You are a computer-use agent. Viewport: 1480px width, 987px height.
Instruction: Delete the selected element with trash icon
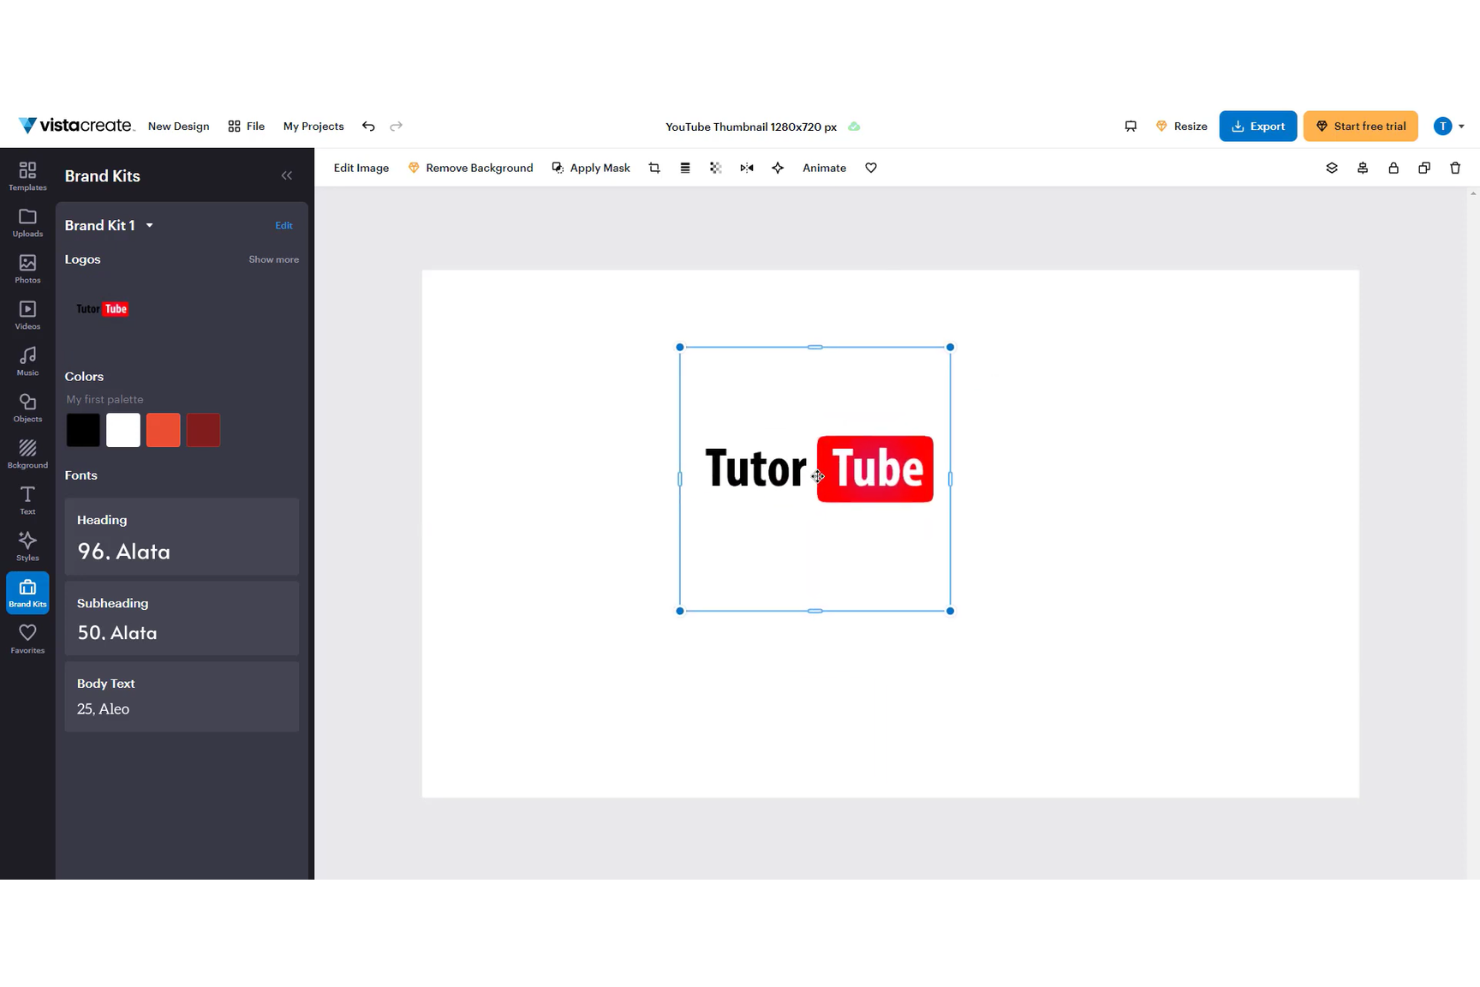(x=1455, y=168)
